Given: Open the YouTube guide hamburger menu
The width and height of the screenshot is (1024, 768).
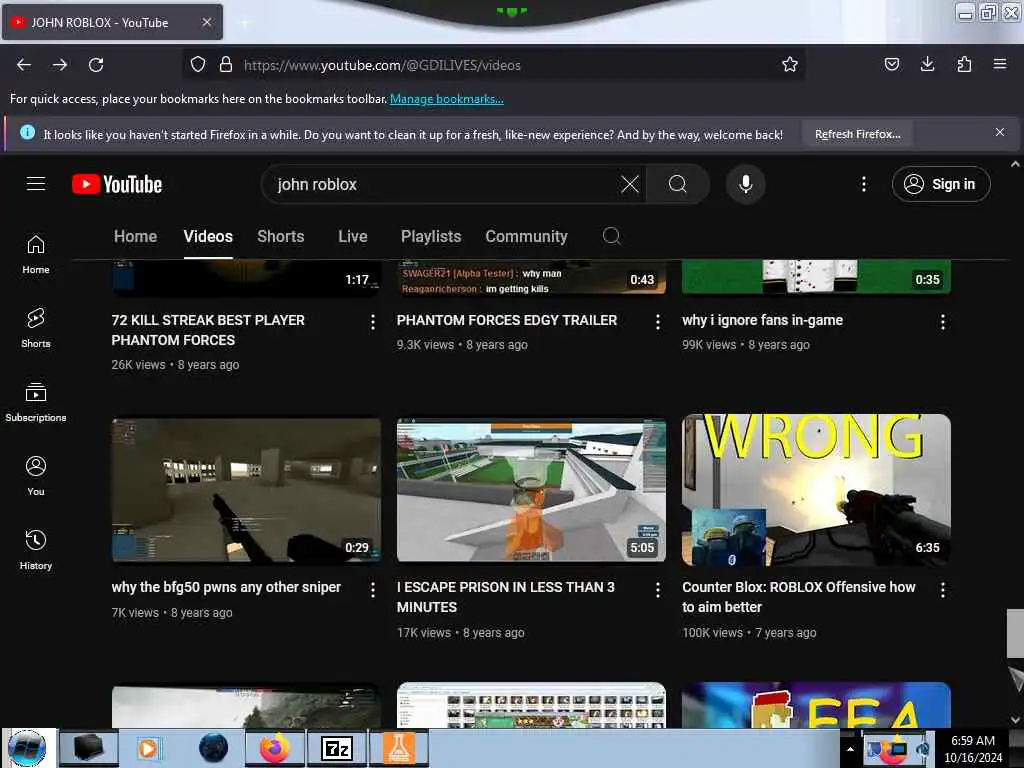Looking at the screenshot, I should coord(36,184).
